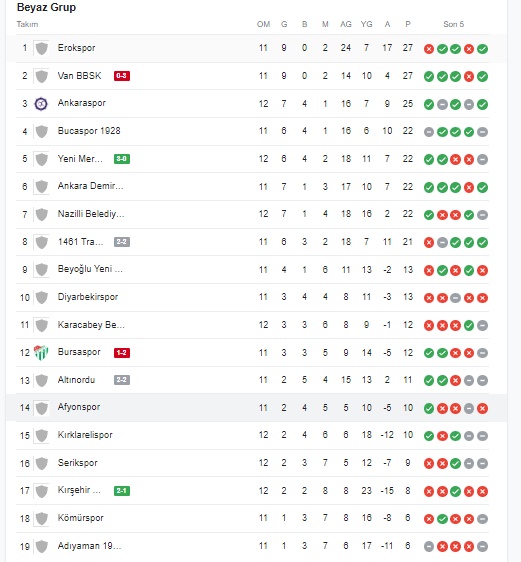The width and height of the screenshot is (521, 562).
Task: Click Kırşehir's green 2-1 score badge
Action: click(x=122, y=491)
